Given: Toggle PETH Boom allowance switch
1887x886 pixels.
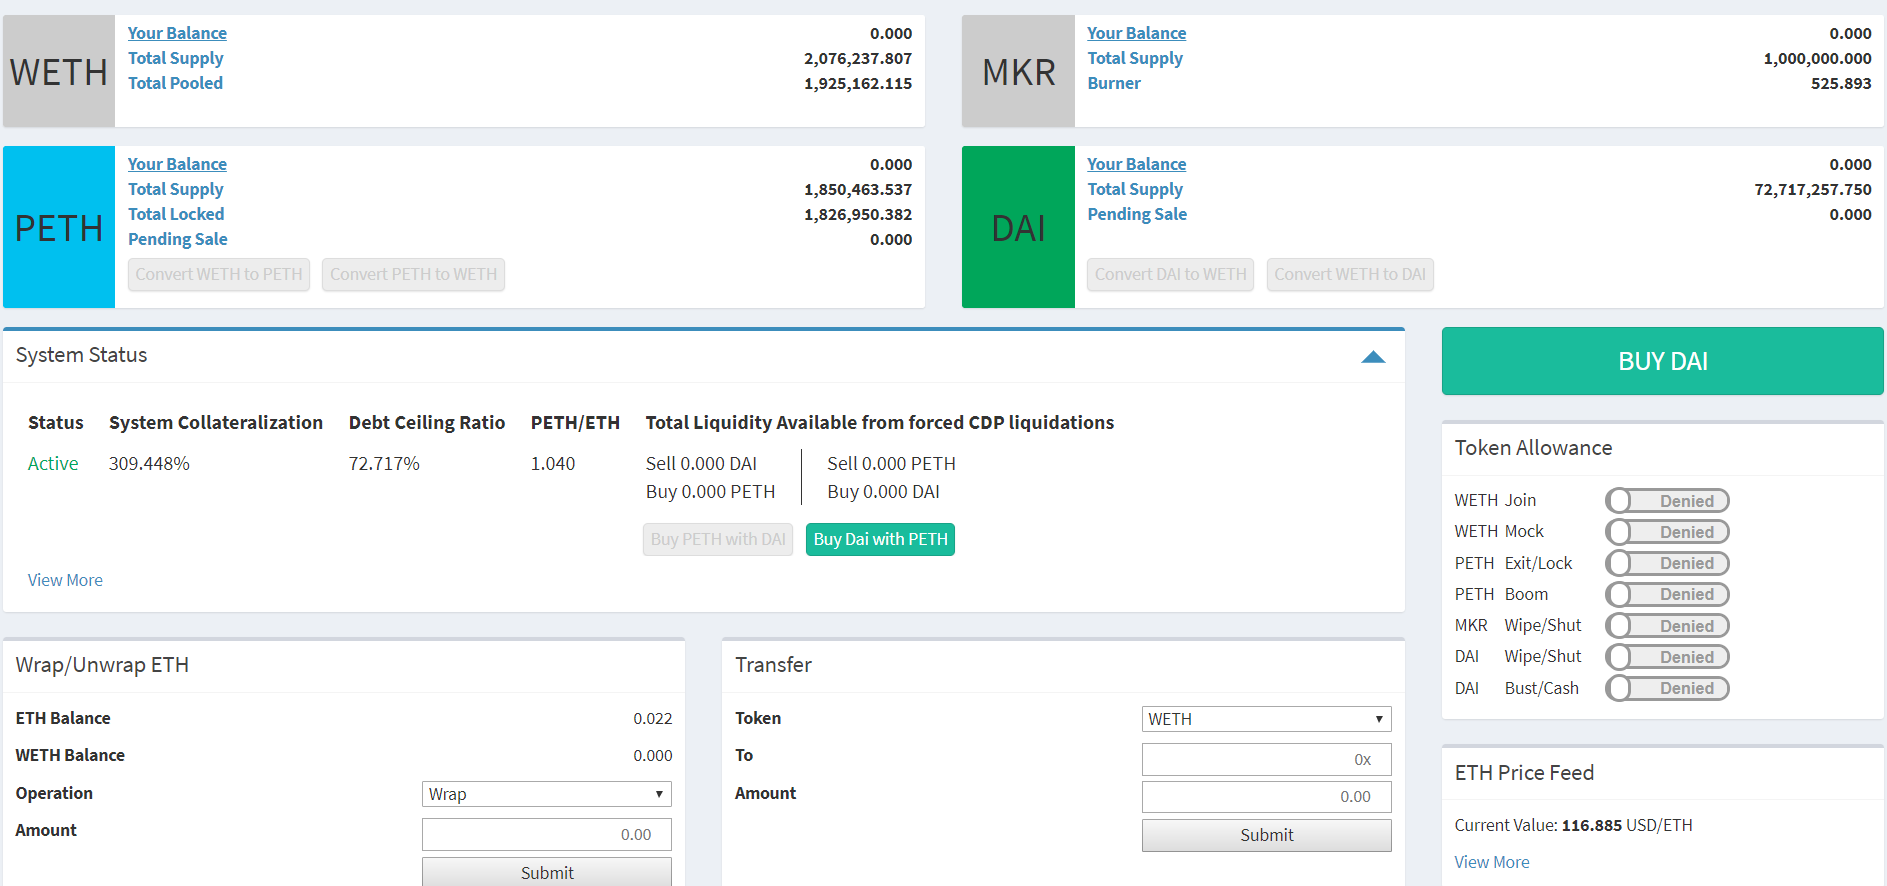Looking at the screenshot, I should click(x=1667, y=594).
